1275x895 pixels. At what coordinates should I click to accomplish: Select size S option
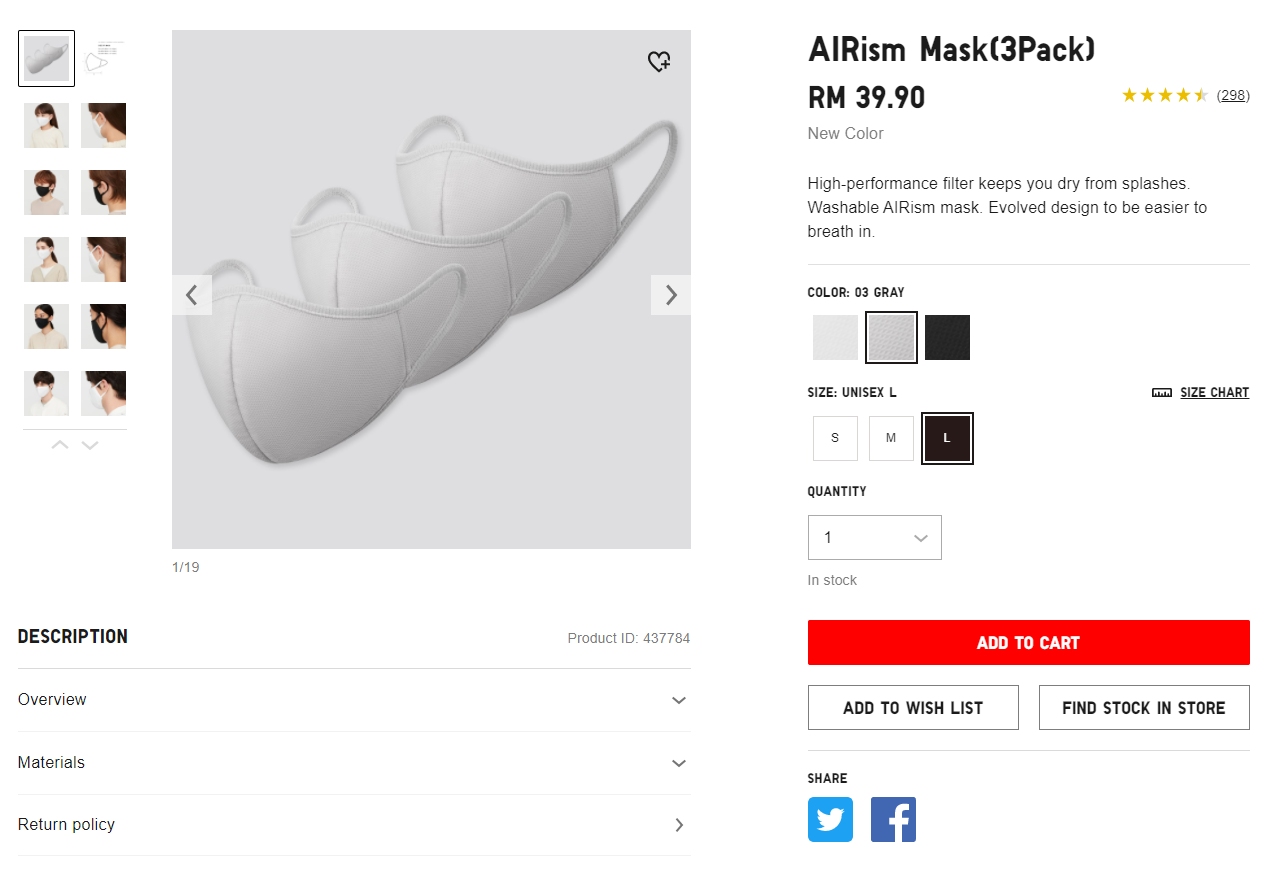835,438
